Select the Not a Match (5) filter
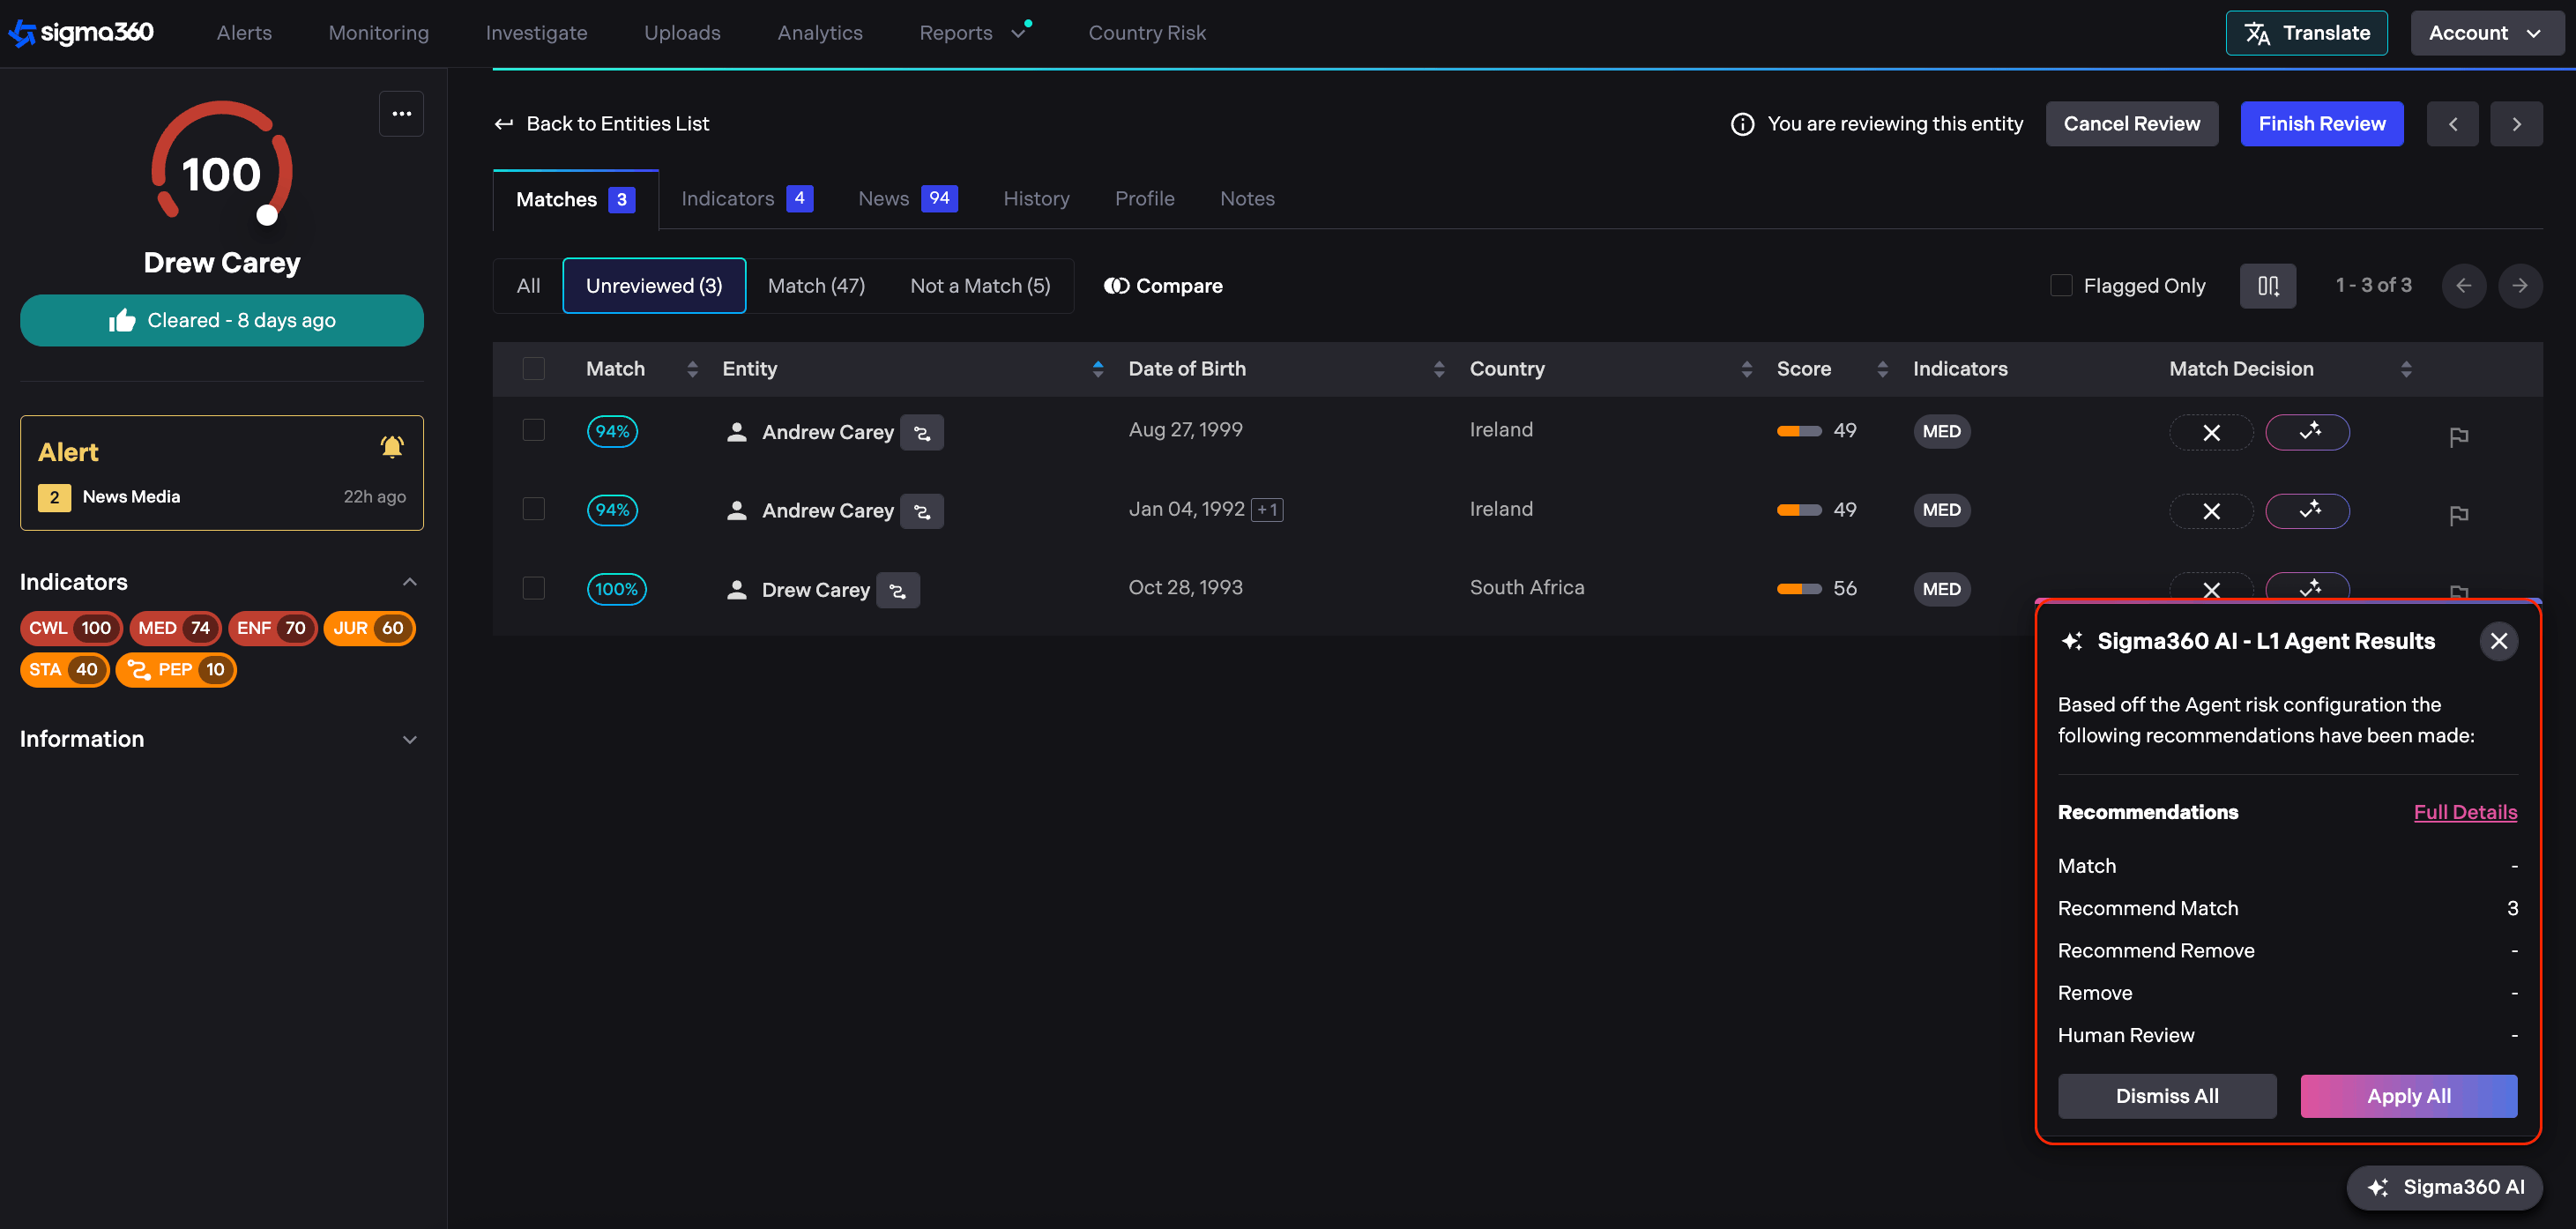 click(x=979, y=286)
